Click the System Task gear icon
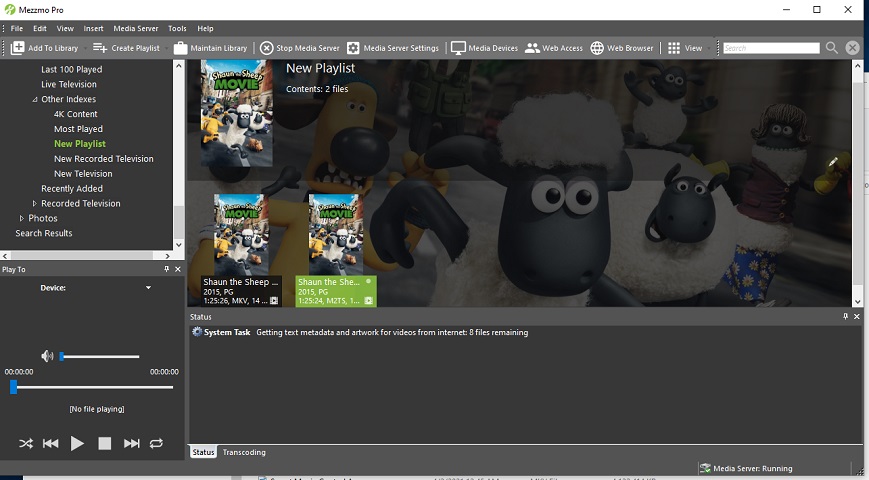This screenshot has width=869, height=480. tap(197, 332)
